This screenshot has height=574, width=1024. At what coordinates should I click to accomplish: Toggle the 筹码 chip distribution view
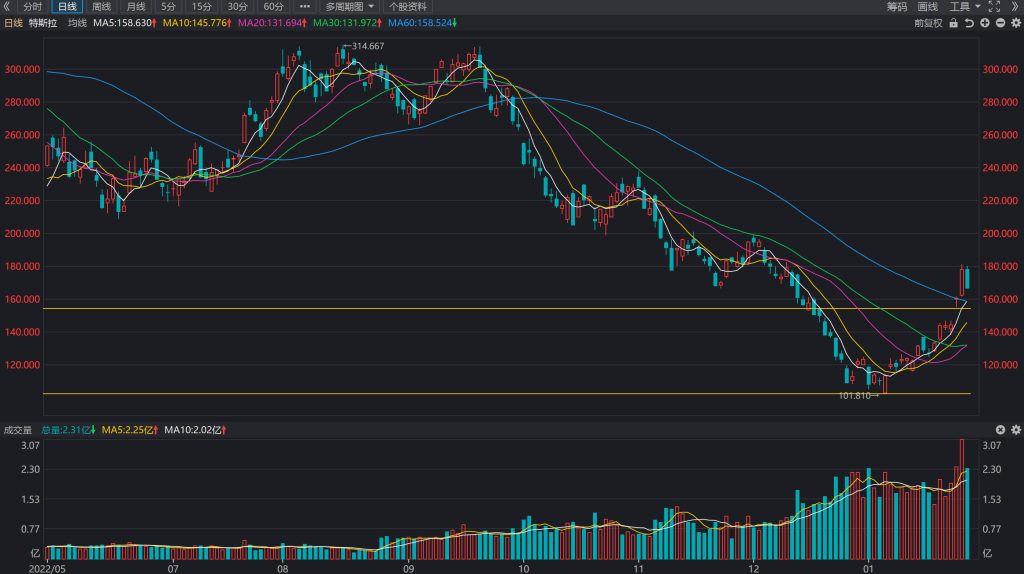point(897,7)
